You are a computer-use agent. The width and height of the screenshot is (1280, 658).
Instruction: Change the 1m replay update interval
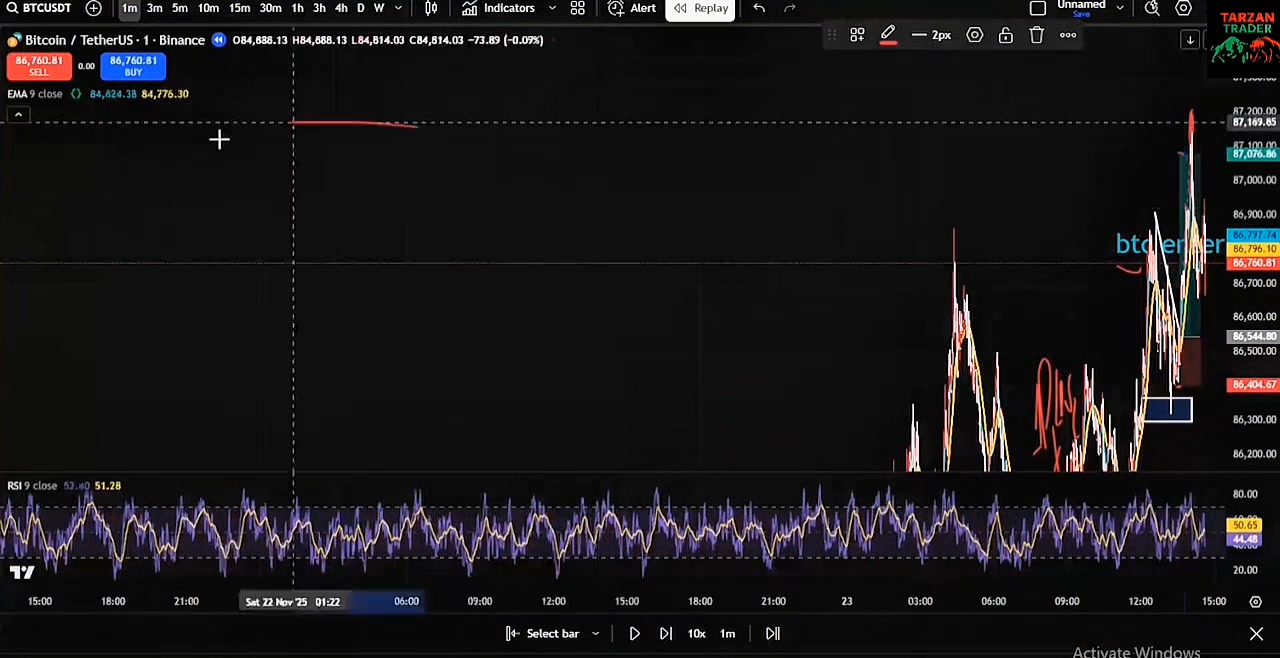[728, 633]
